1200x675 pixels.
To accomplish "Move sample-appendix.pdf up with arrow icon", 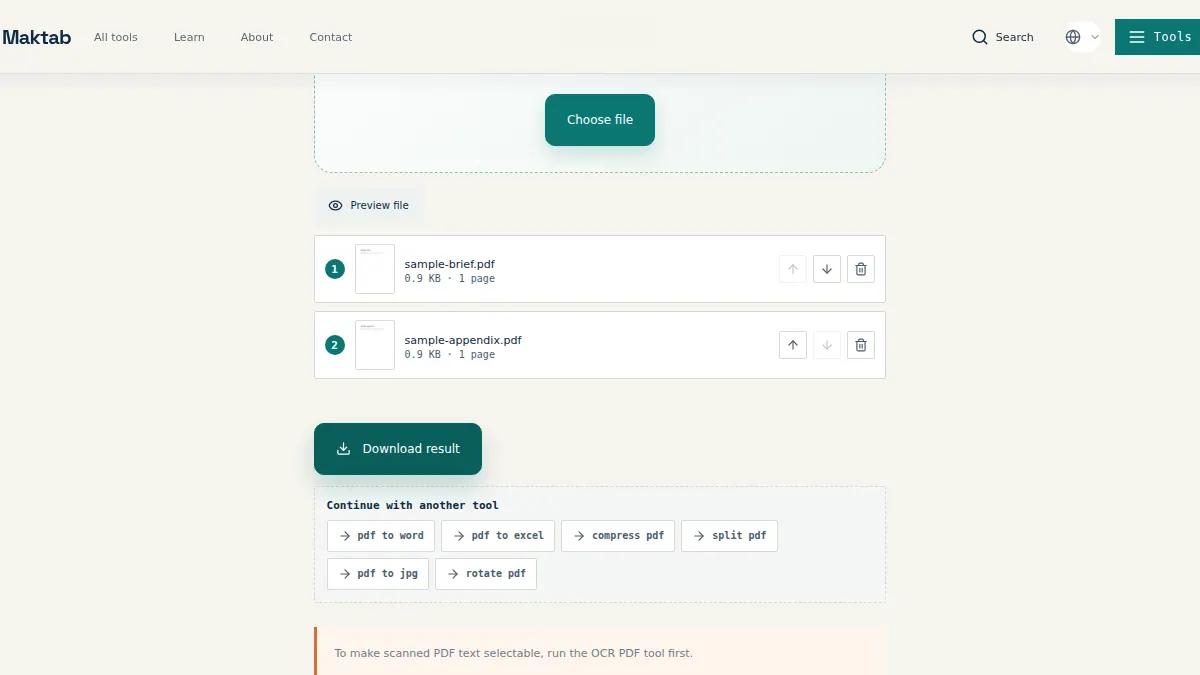I will click(793, 345).
